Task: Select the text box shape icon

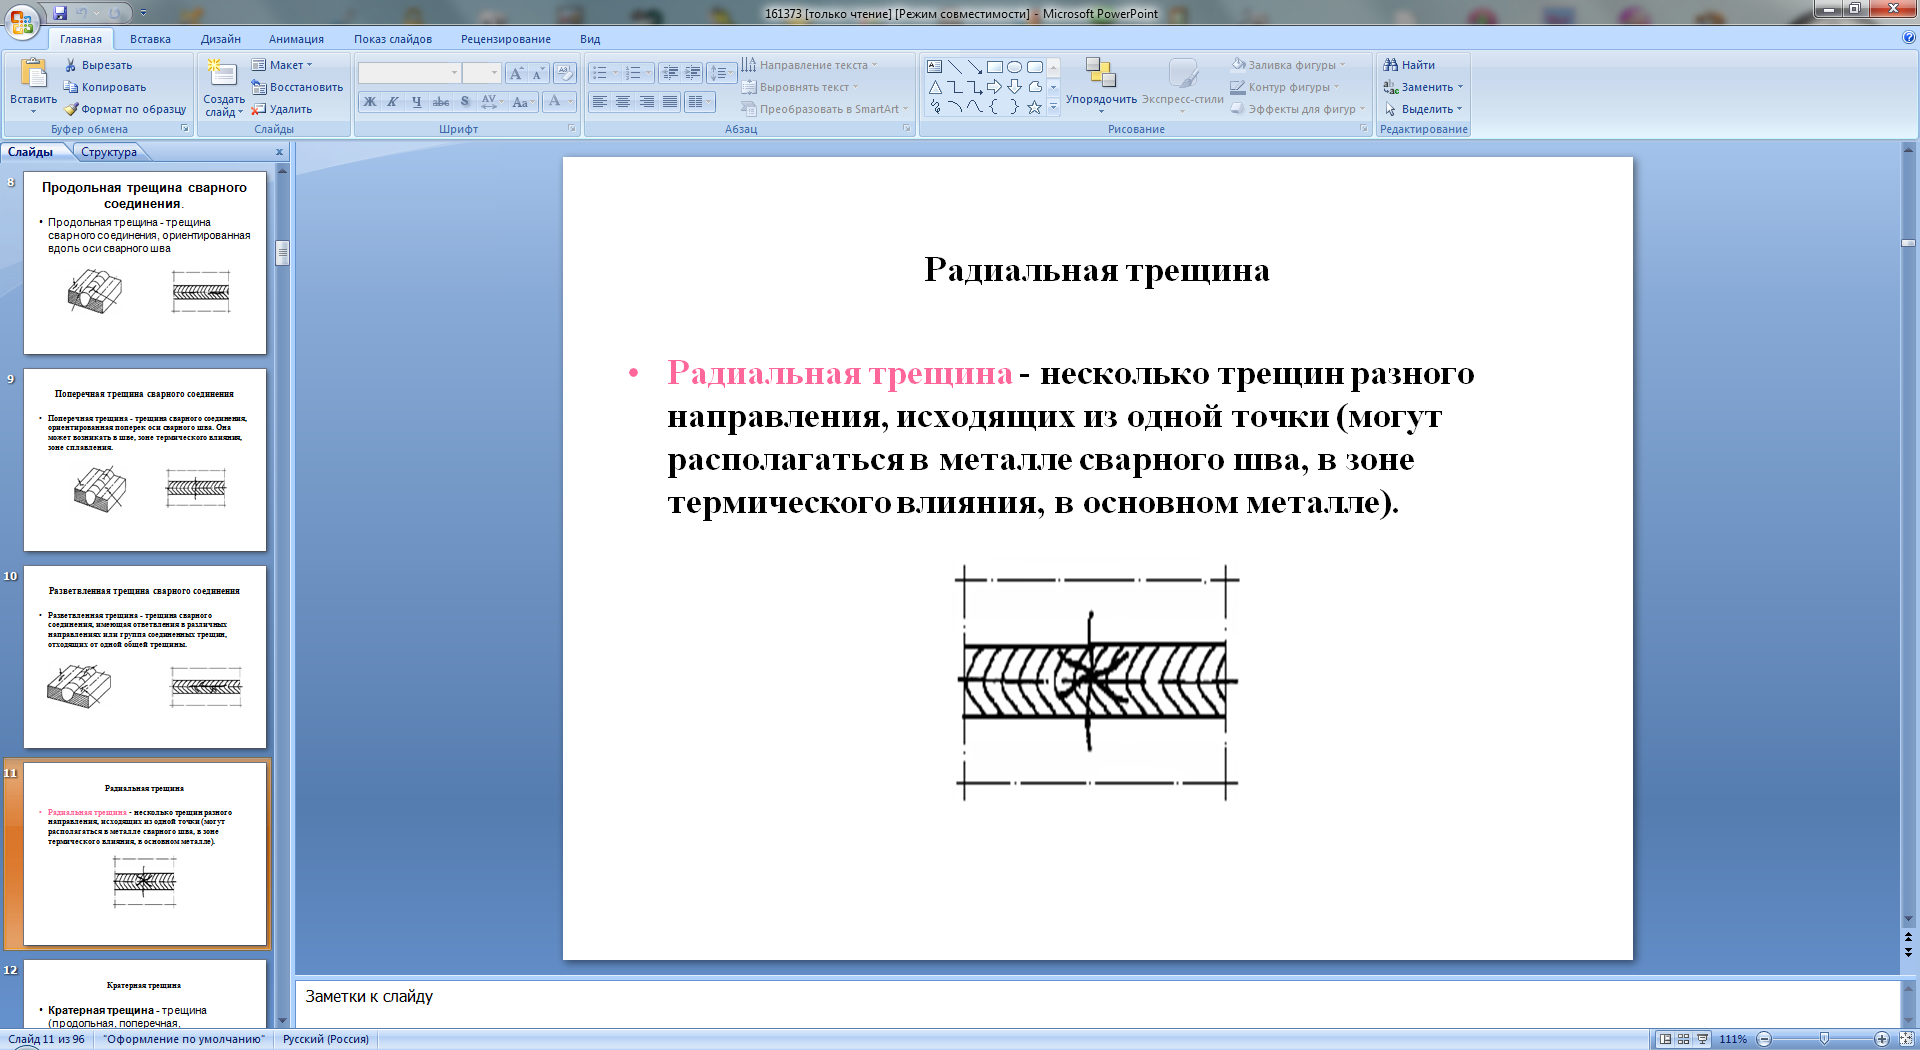Action: tap(934, 67)
